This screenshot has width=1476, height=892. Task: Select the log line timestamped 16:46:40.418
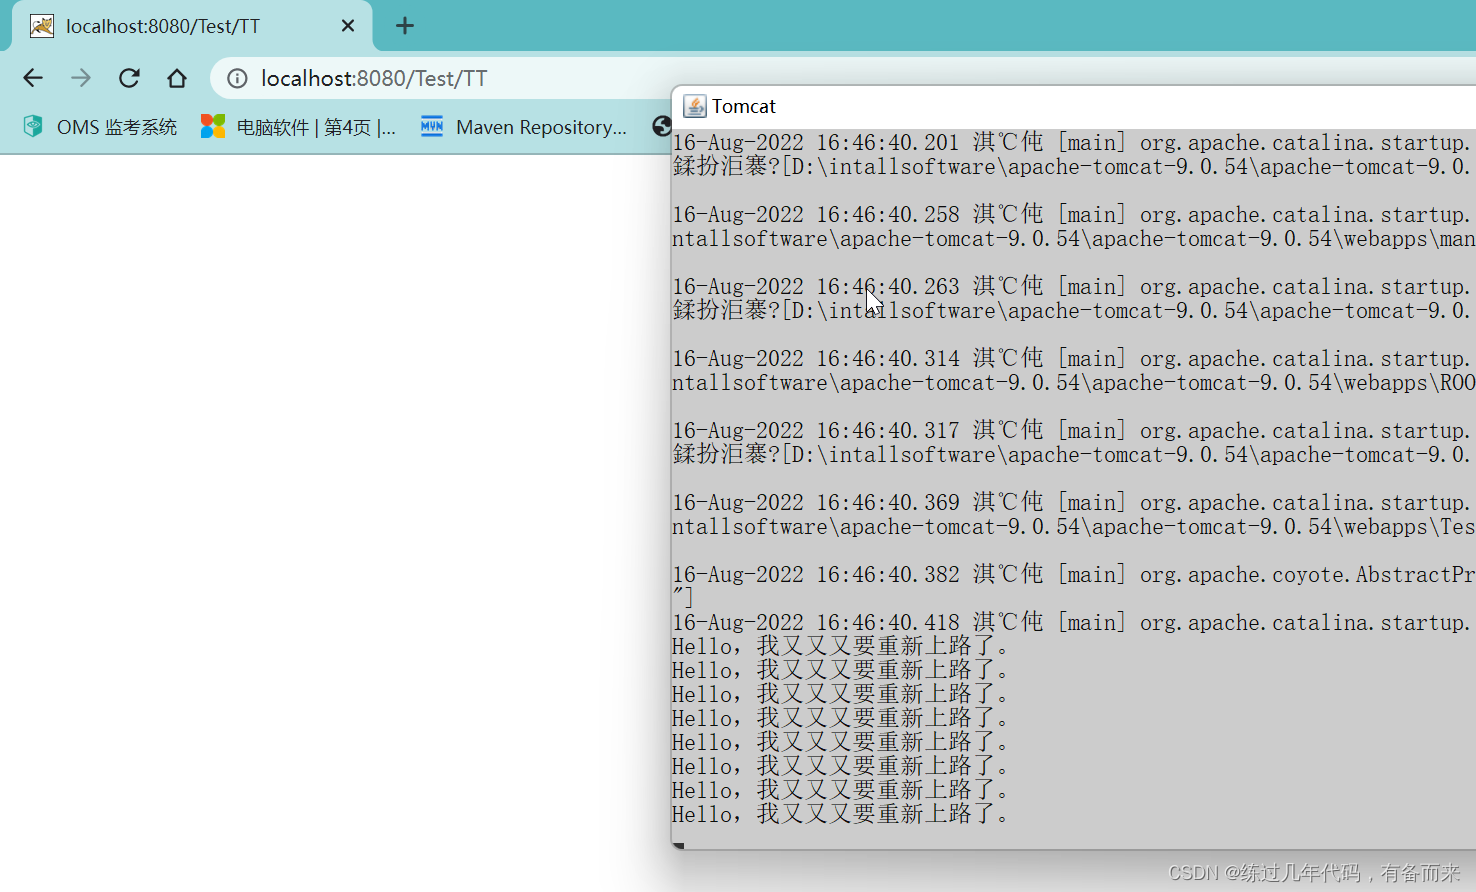(1073, 623)
